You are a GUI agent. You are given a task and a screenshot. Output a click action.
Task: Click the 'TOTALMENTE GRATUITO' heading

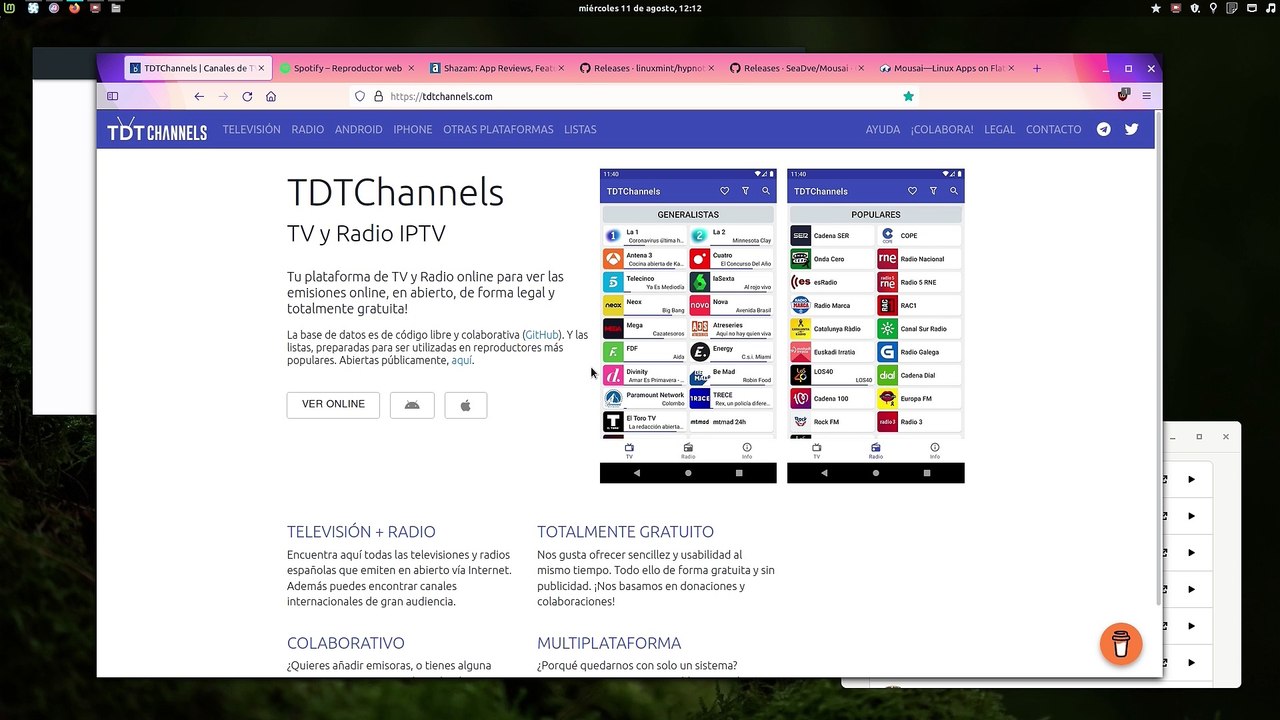click(625, 532)
